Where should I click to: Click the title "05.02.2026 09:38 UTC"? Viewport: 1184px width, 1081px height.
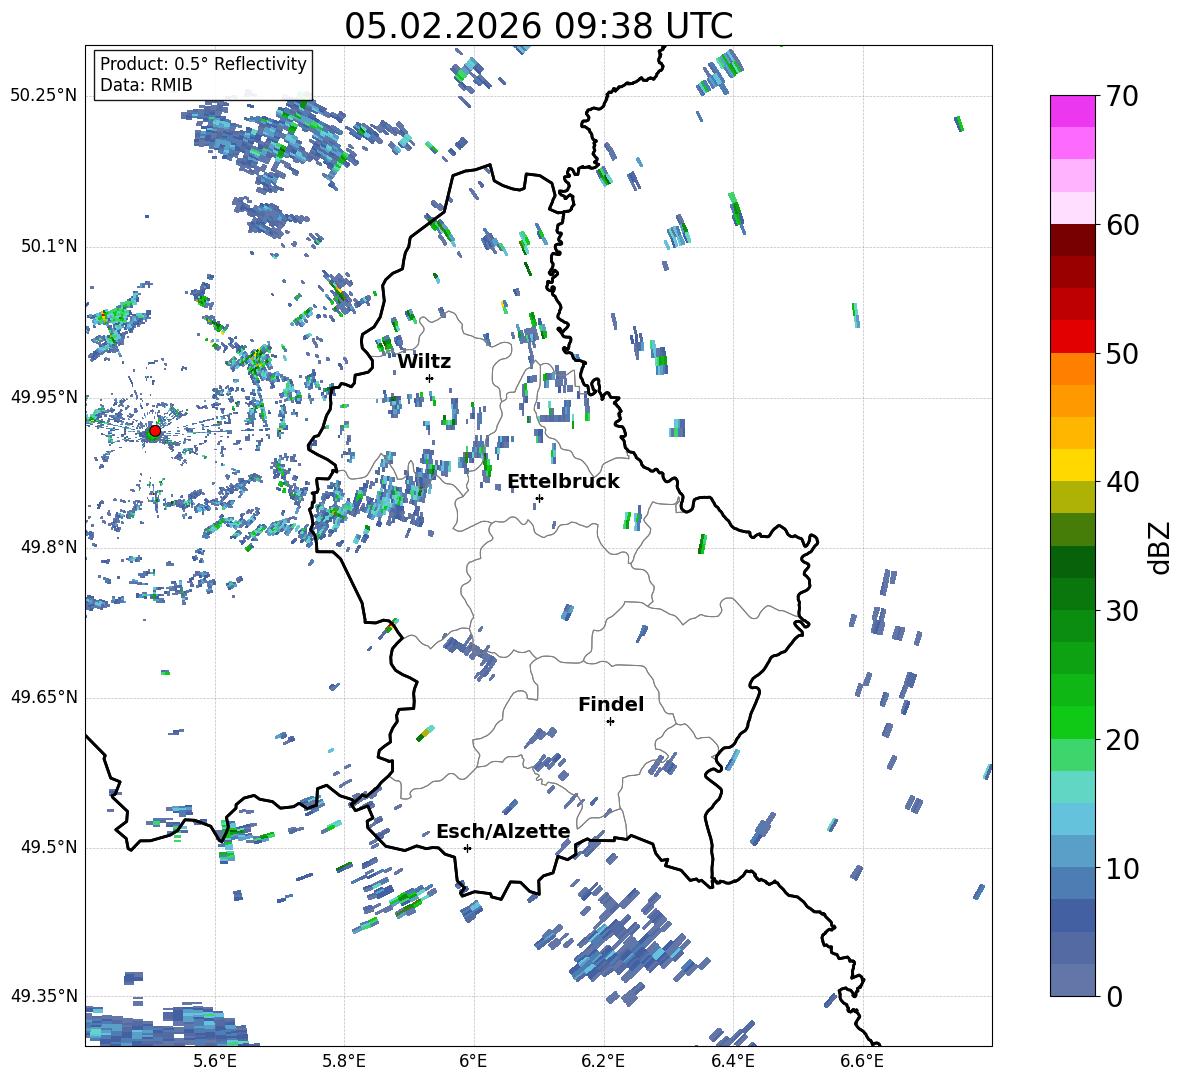click(x=538, y=26)
